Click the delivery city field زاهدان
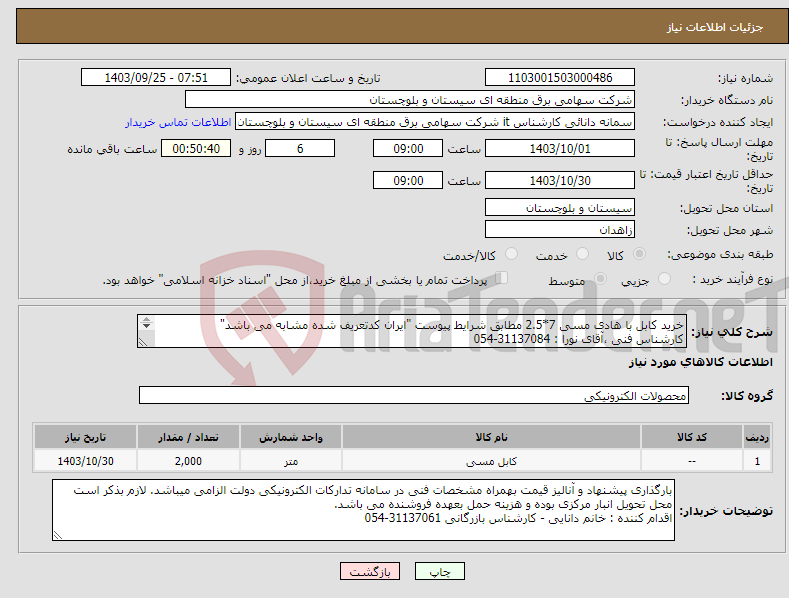Screen dimensions: 789x598 pyautogui.click(x=560, y=230)
